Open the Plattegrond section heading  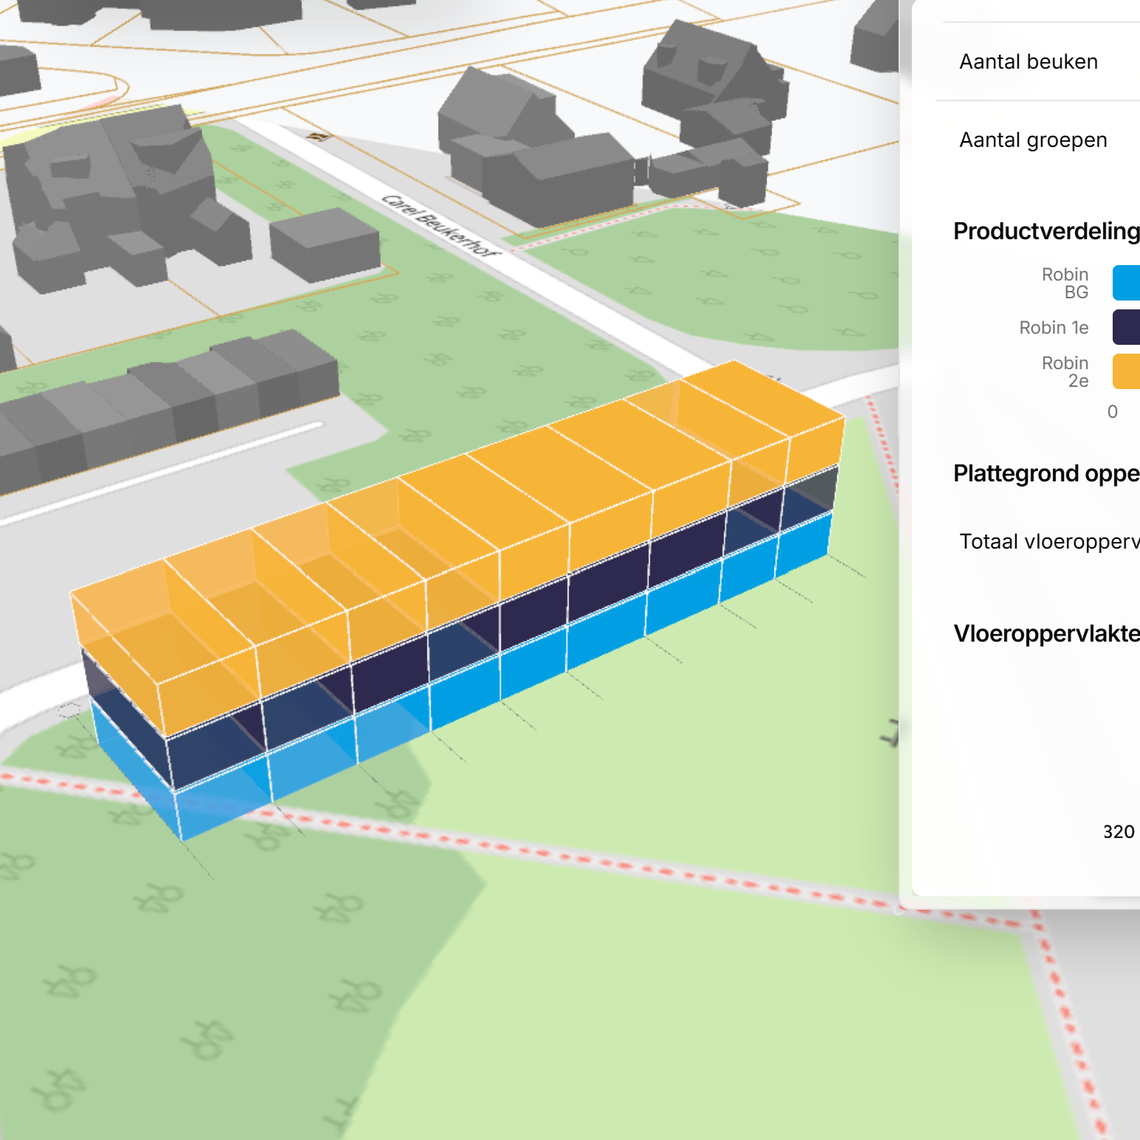click(x=1045, y=474)
